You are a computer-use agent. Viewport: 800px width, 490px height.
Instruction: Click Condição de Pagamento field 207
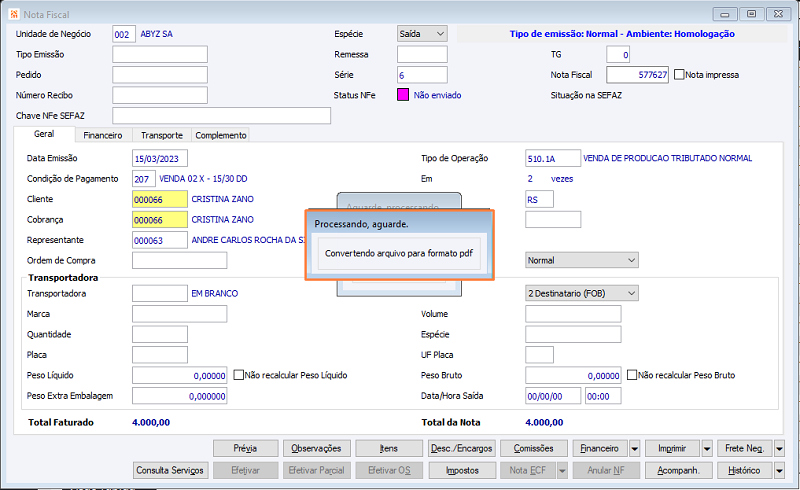[143, 179]
